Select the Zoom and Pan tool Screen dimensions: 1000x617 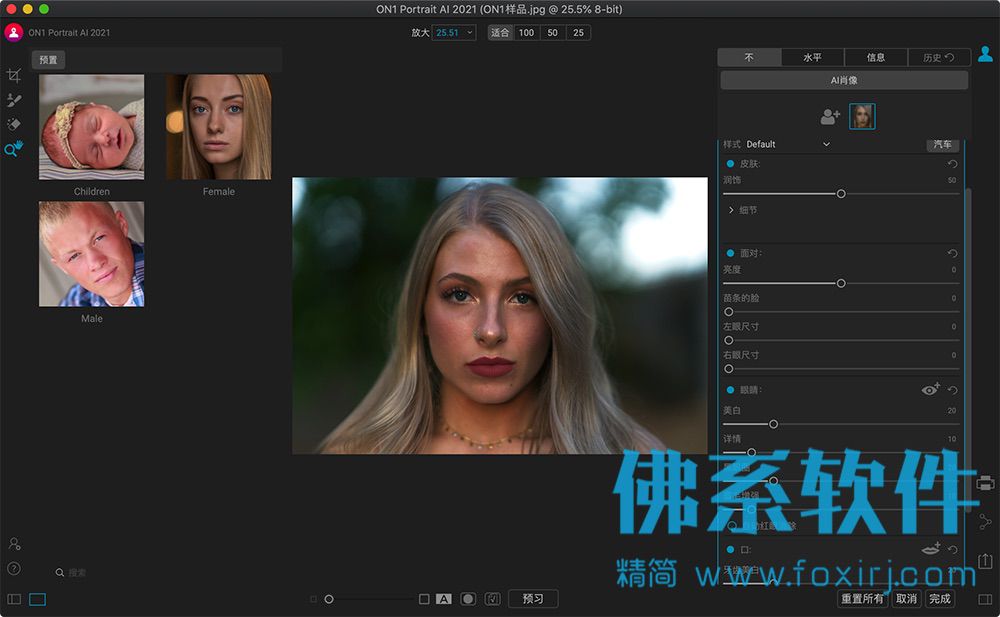[x=13, y=149]
